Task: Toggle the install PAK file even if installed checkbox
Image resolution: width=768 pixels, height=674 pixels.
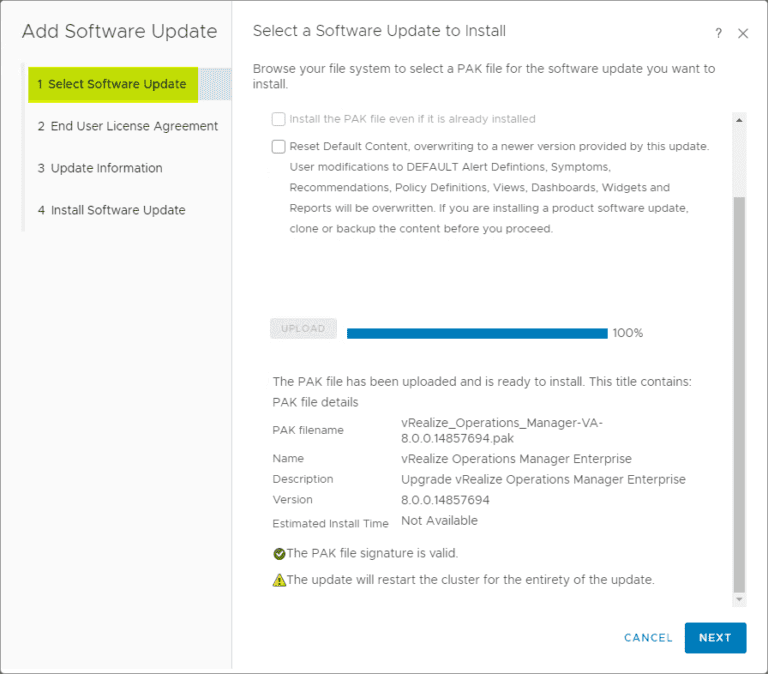Action: pos(279,119)
